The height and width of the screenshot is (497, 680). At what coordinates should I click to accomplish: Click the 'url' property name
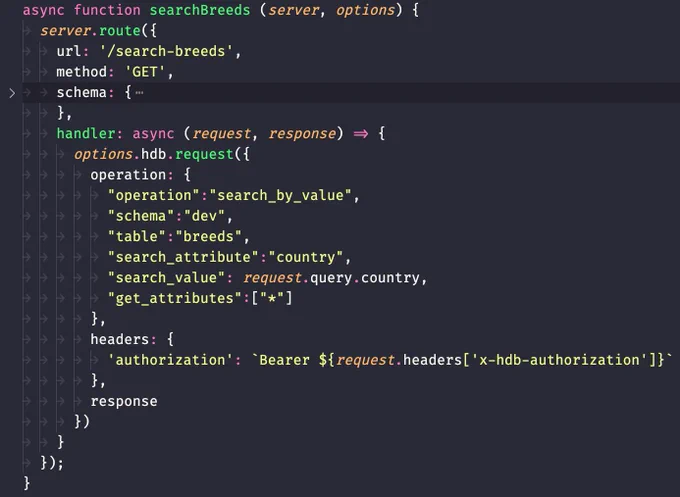click(69, 51)
